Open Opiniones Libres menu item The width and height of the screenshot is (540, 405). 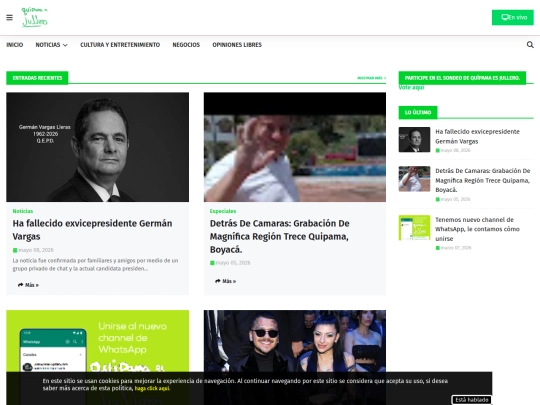pyautogui.click(x=237, y=45)
